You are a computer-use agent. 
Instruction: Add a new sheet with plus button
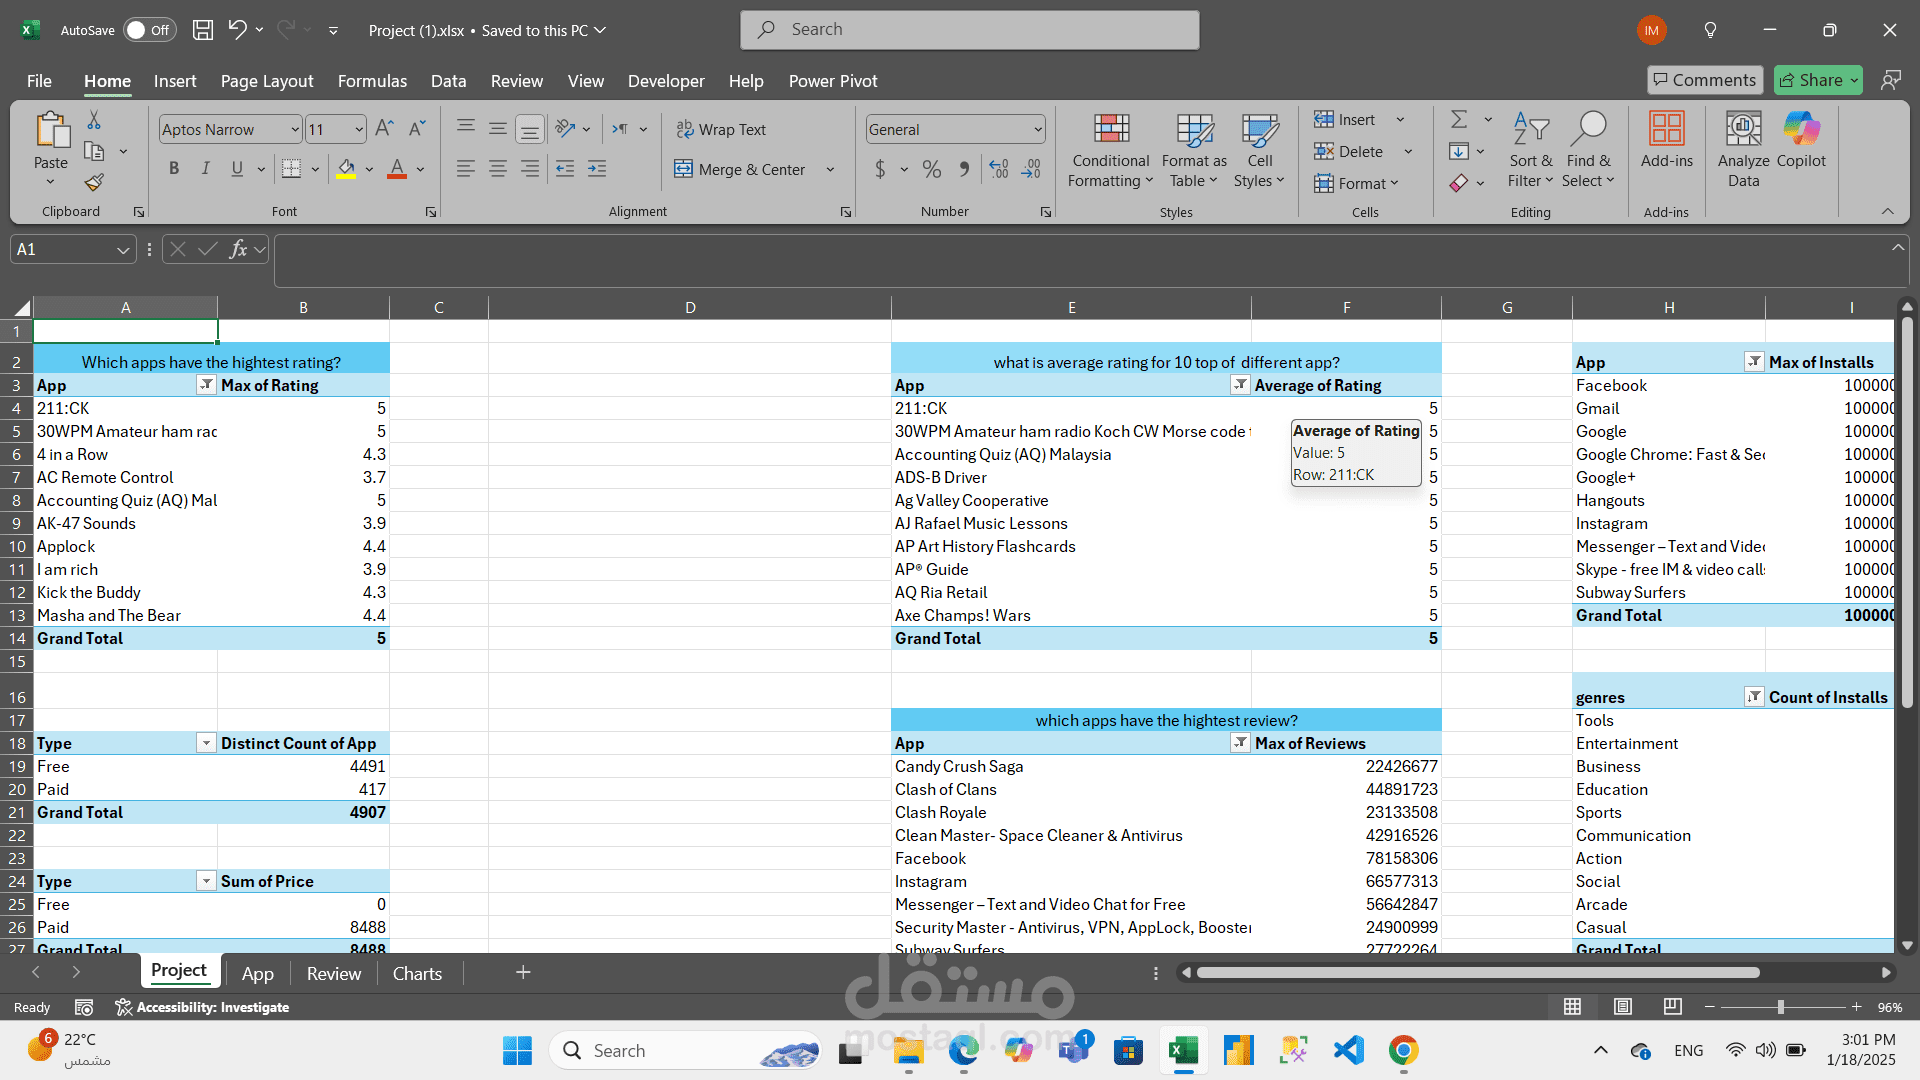[523, 972]
